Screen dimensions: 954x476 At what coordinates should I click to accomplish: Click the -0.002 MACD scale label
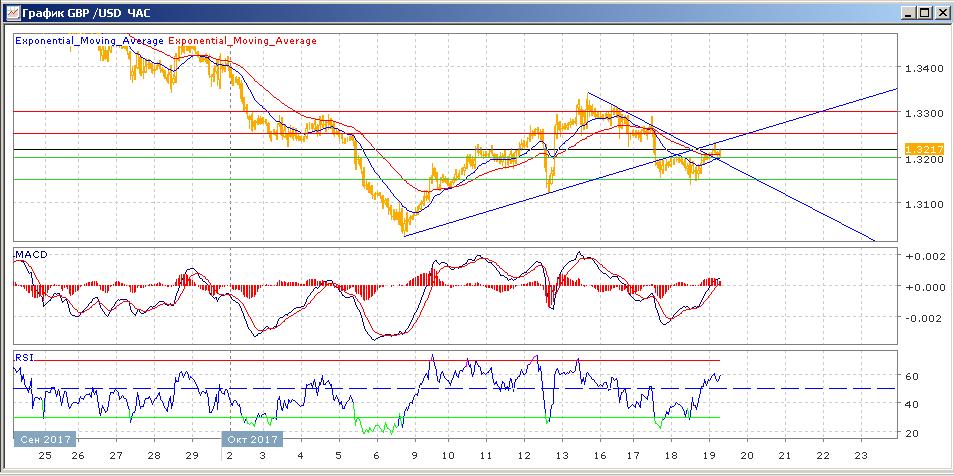point(920,318)
